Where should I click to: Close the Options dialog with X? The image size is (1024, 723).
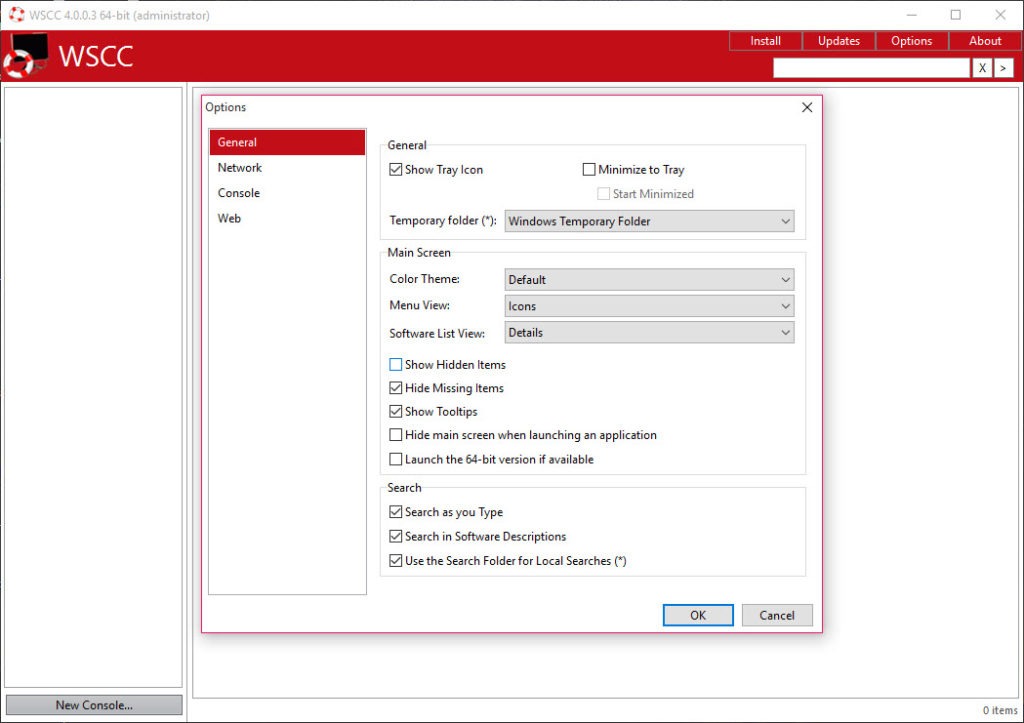807,107
